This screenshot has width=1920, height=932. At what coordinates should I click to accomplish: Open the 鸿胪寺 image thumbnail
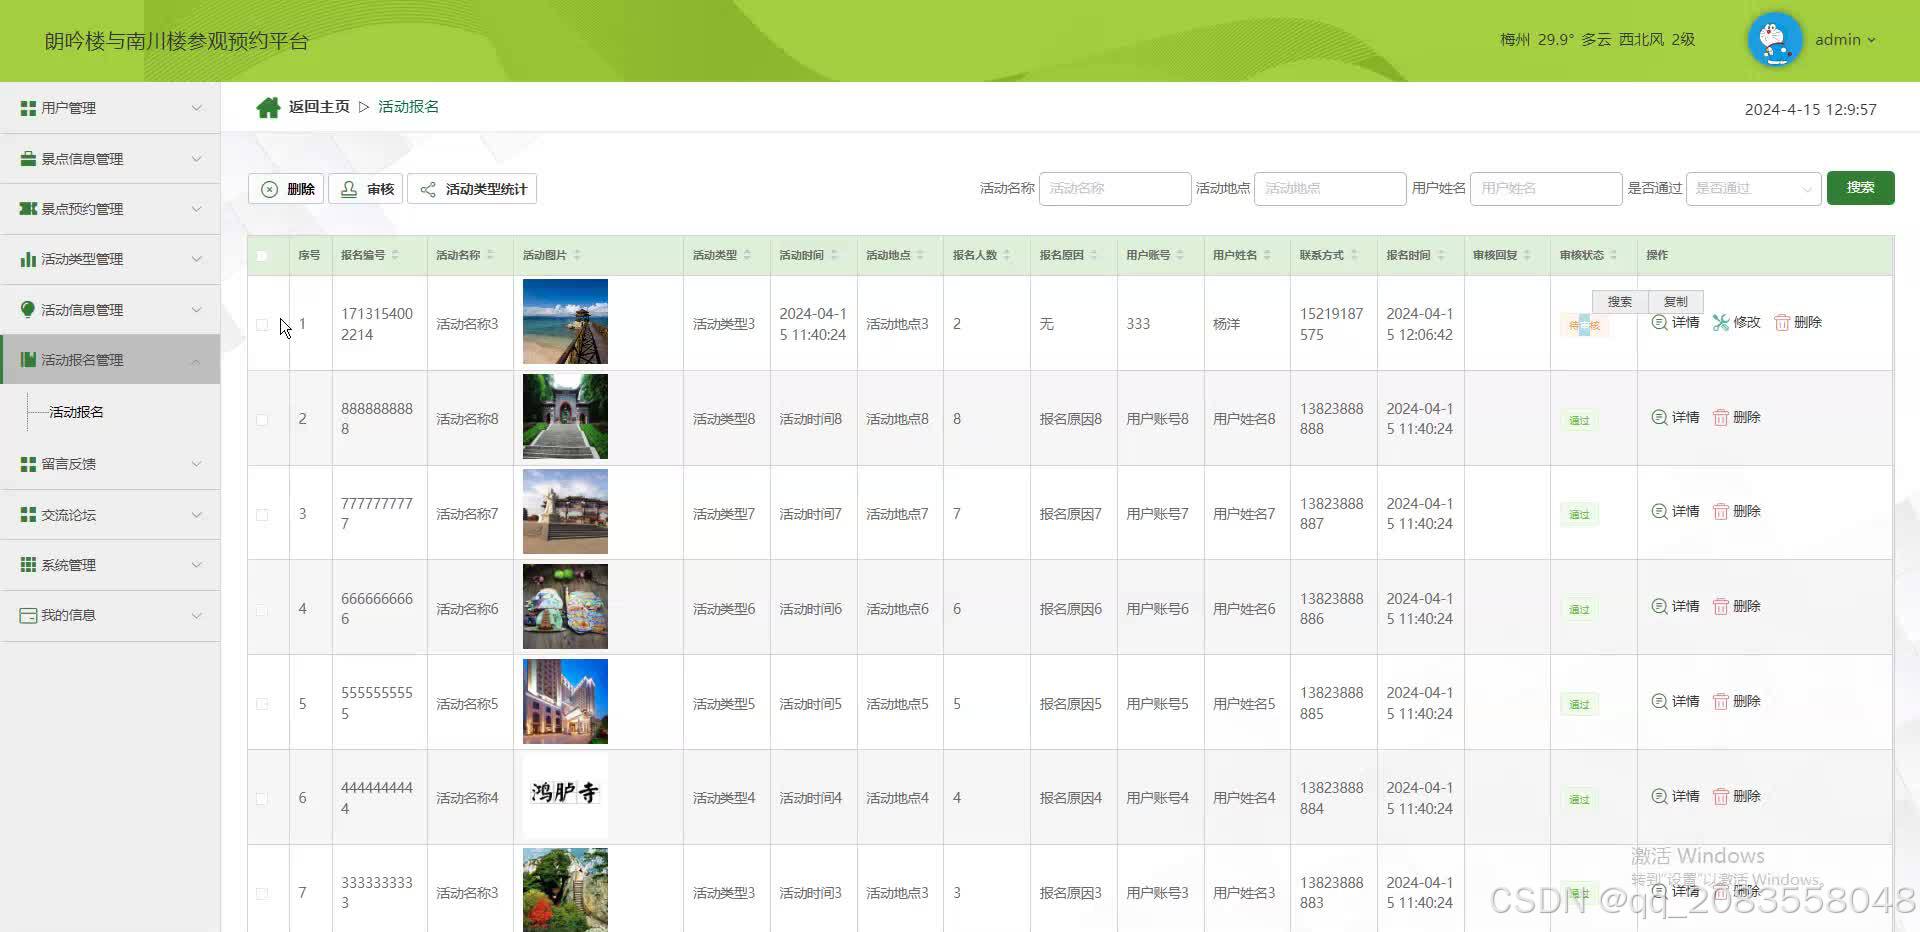click(x=565, y=796)
